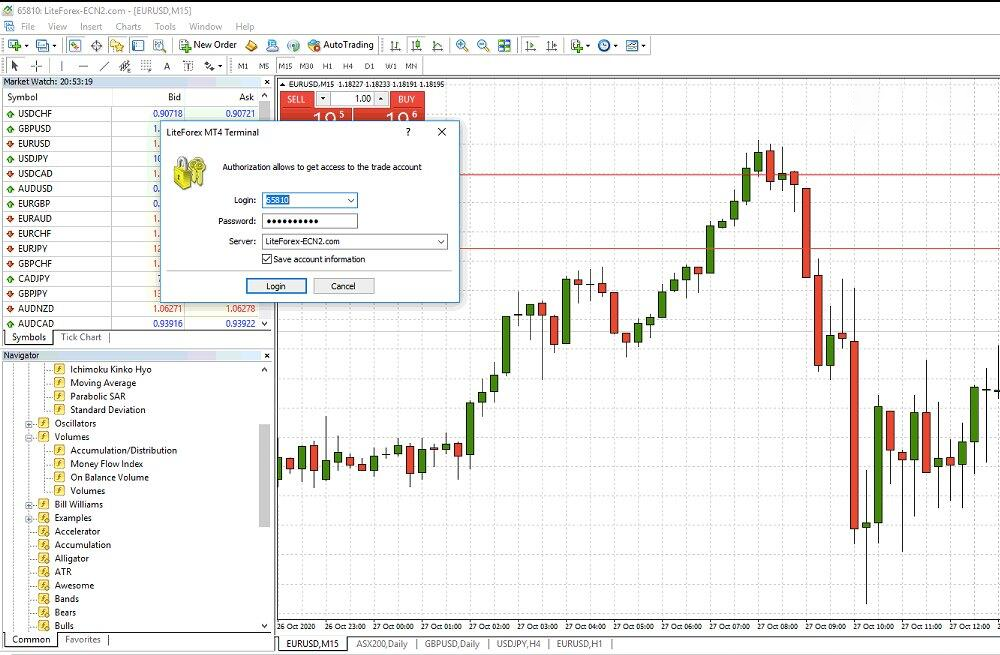
Task: Open the Server dropdown in the login dialog
Action: click(442, 241)
